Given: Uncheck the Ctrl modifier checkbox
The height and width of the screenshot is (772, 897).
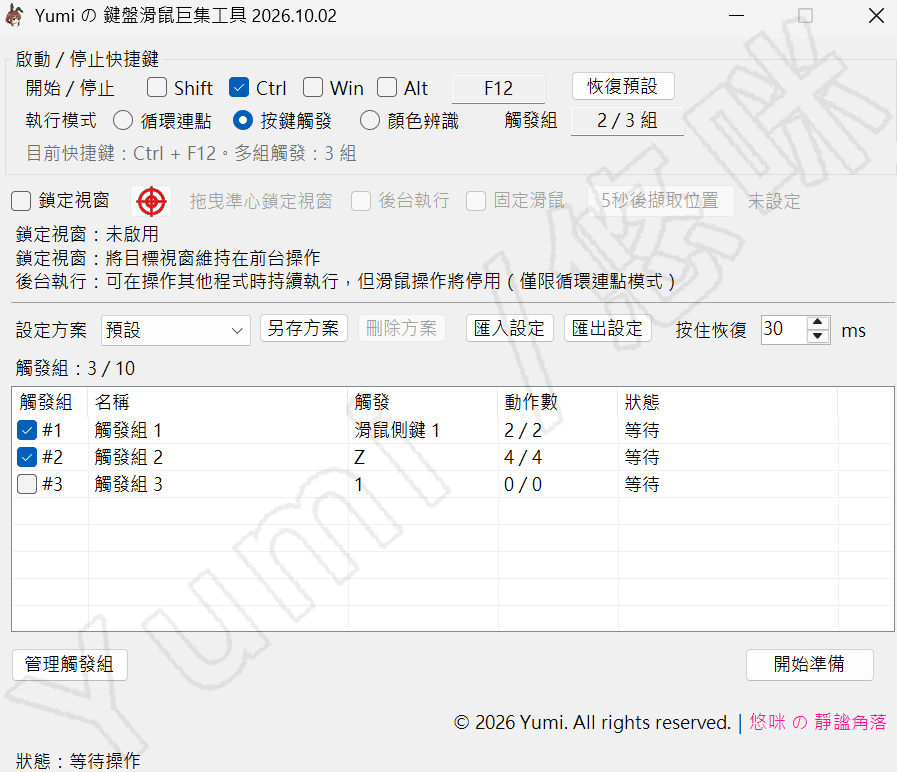Looking at the screenshot, I should coord(239,88).
